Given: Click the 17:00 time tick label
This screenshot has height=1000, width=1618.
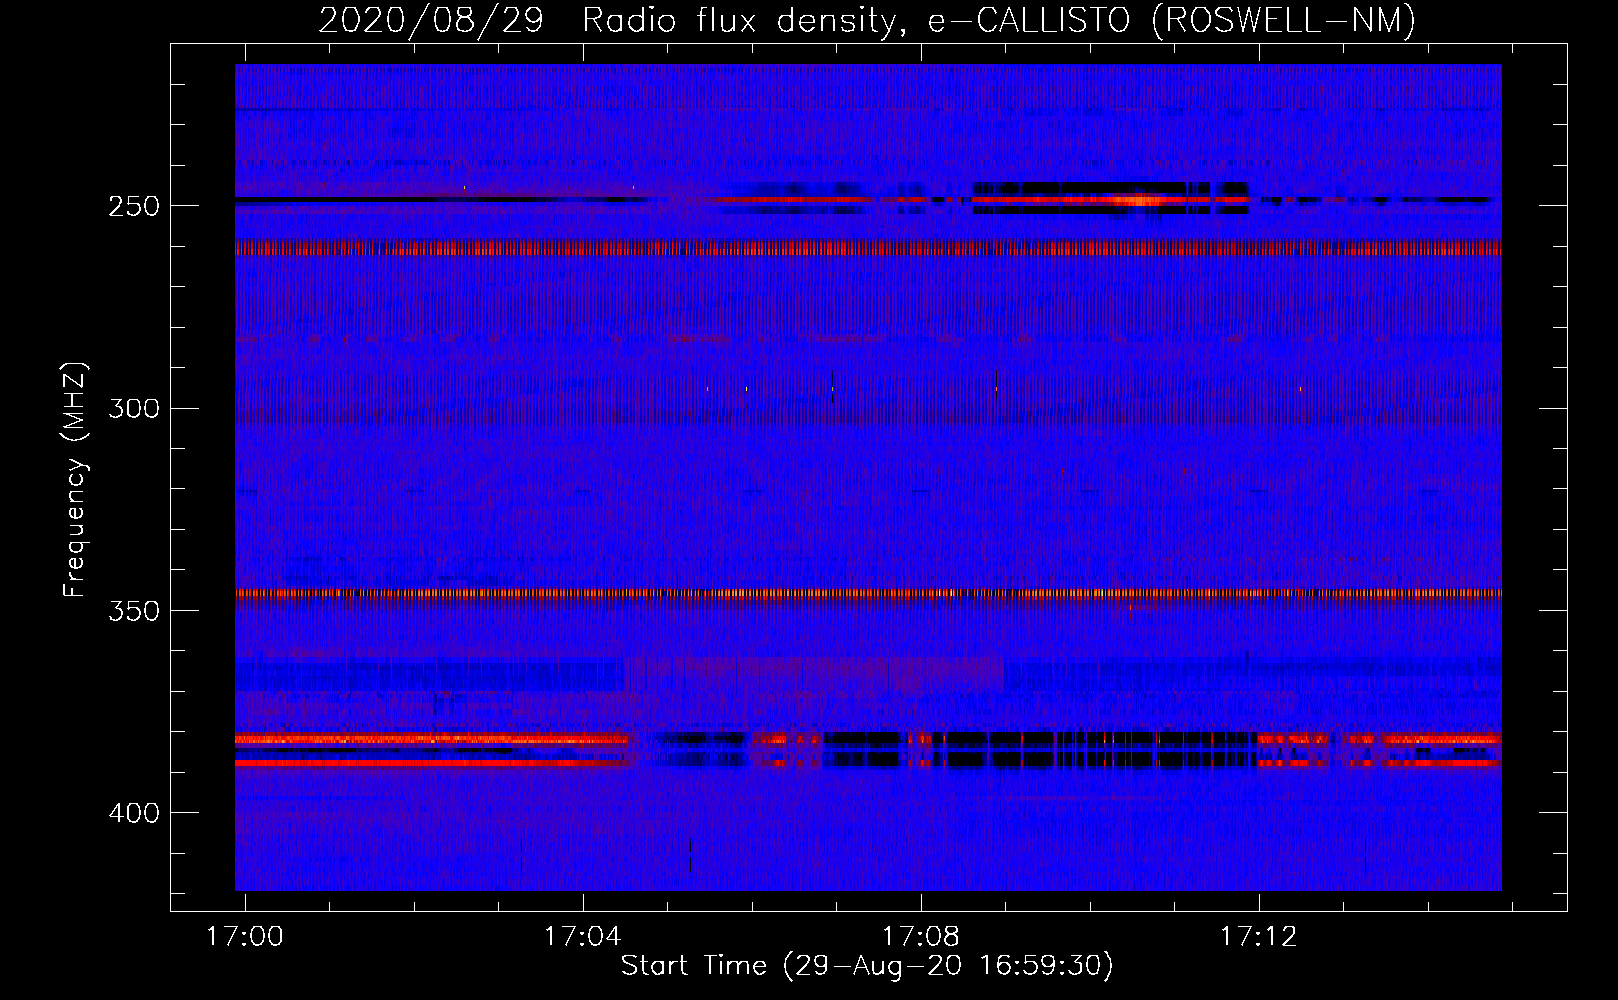Looking at the screenshot, I should tap(245, 937).
